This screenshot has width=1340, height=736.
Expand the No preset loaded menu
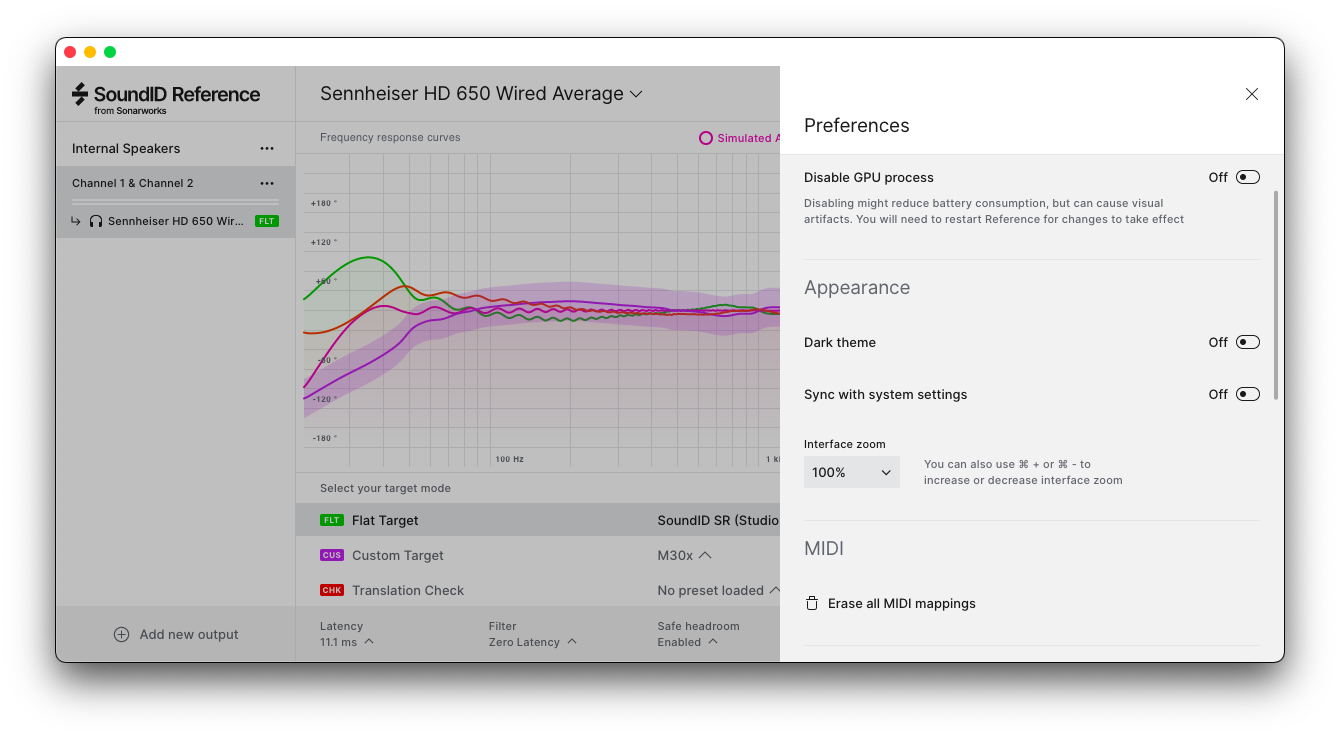[x=718, y=590]
